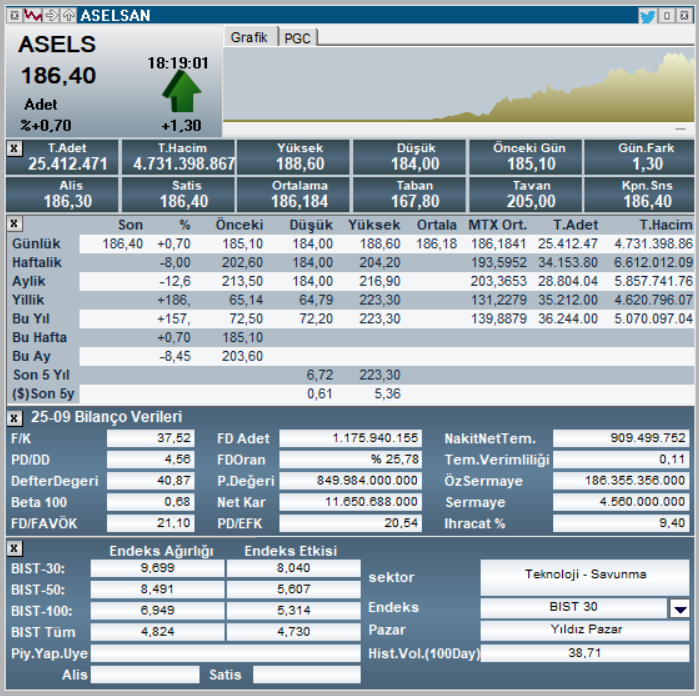Click the Twitter bird icon
The image size is (699, 696).
(x=647, y=16)
